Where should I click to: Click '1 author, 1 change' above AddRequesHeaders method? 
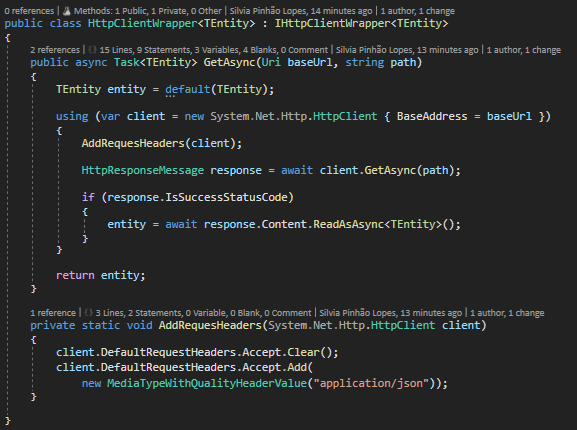(507, 313)
